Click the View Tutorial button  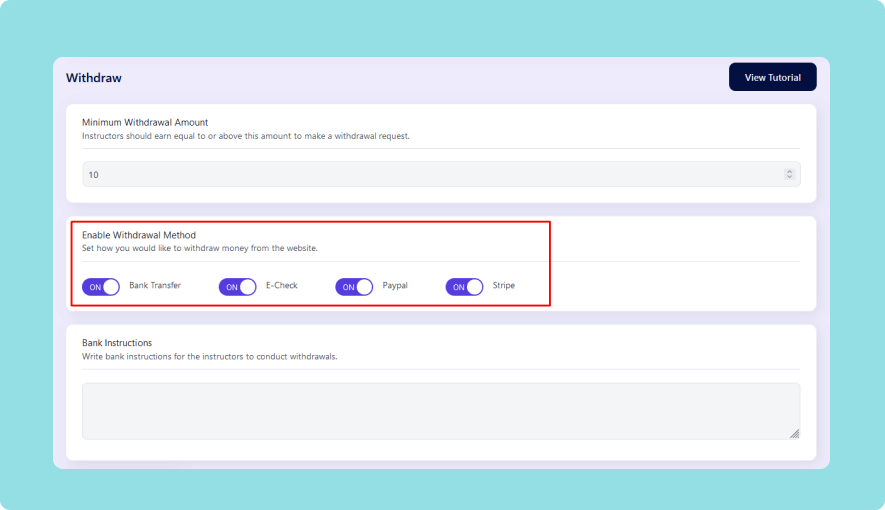772,77
